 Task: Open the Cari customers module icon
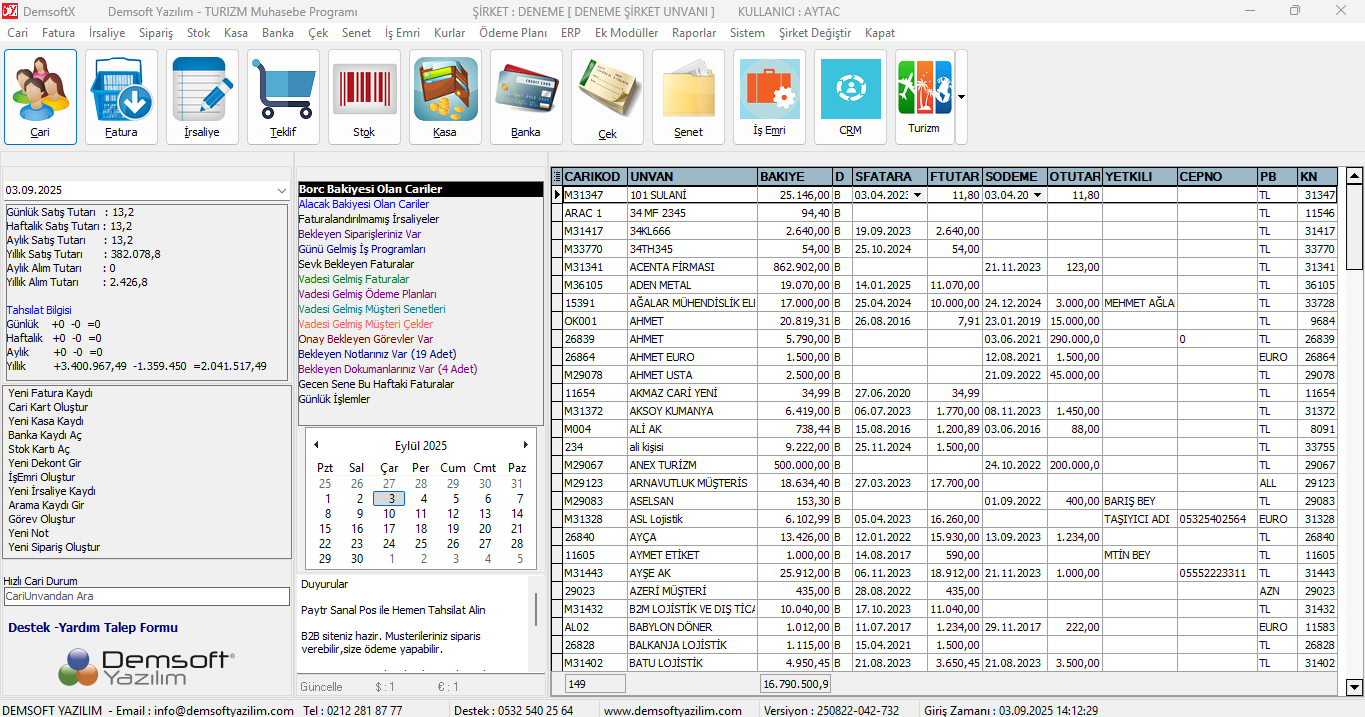click(40, 96)
